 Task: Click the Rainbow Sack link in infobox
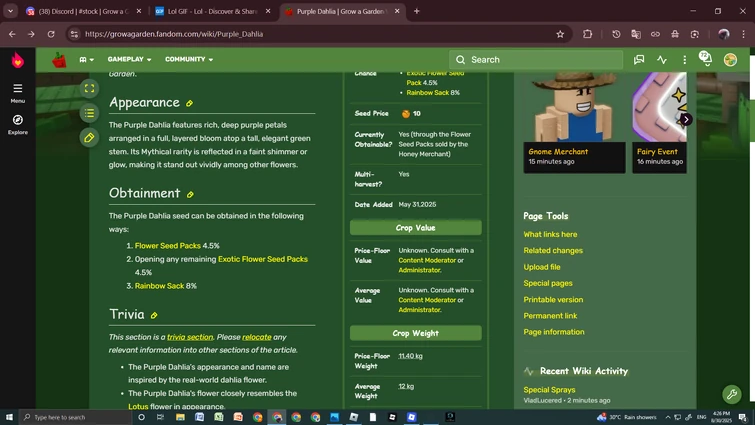tap(428, 93)
